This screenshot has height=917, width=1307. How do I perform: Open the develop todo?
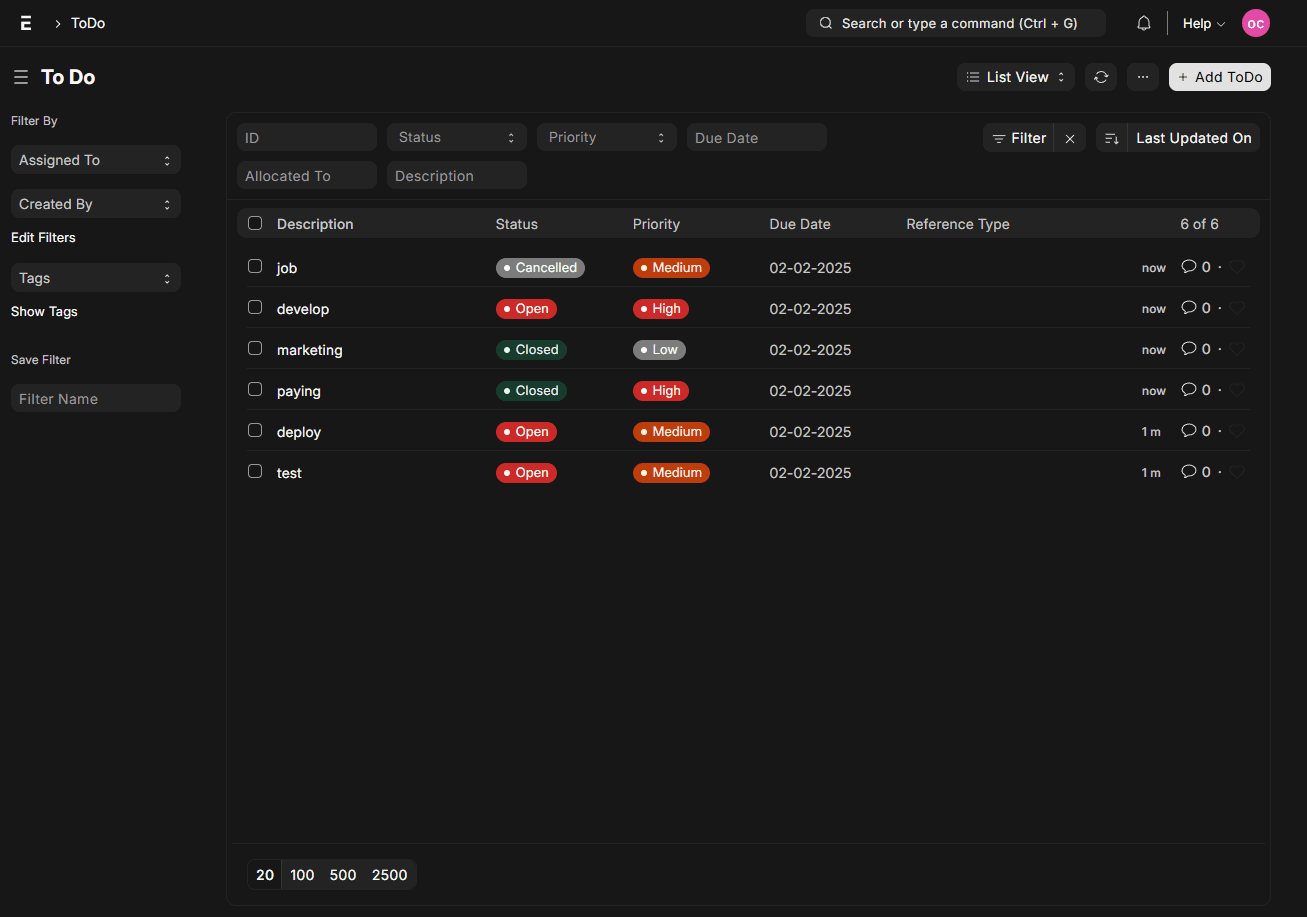303,309
